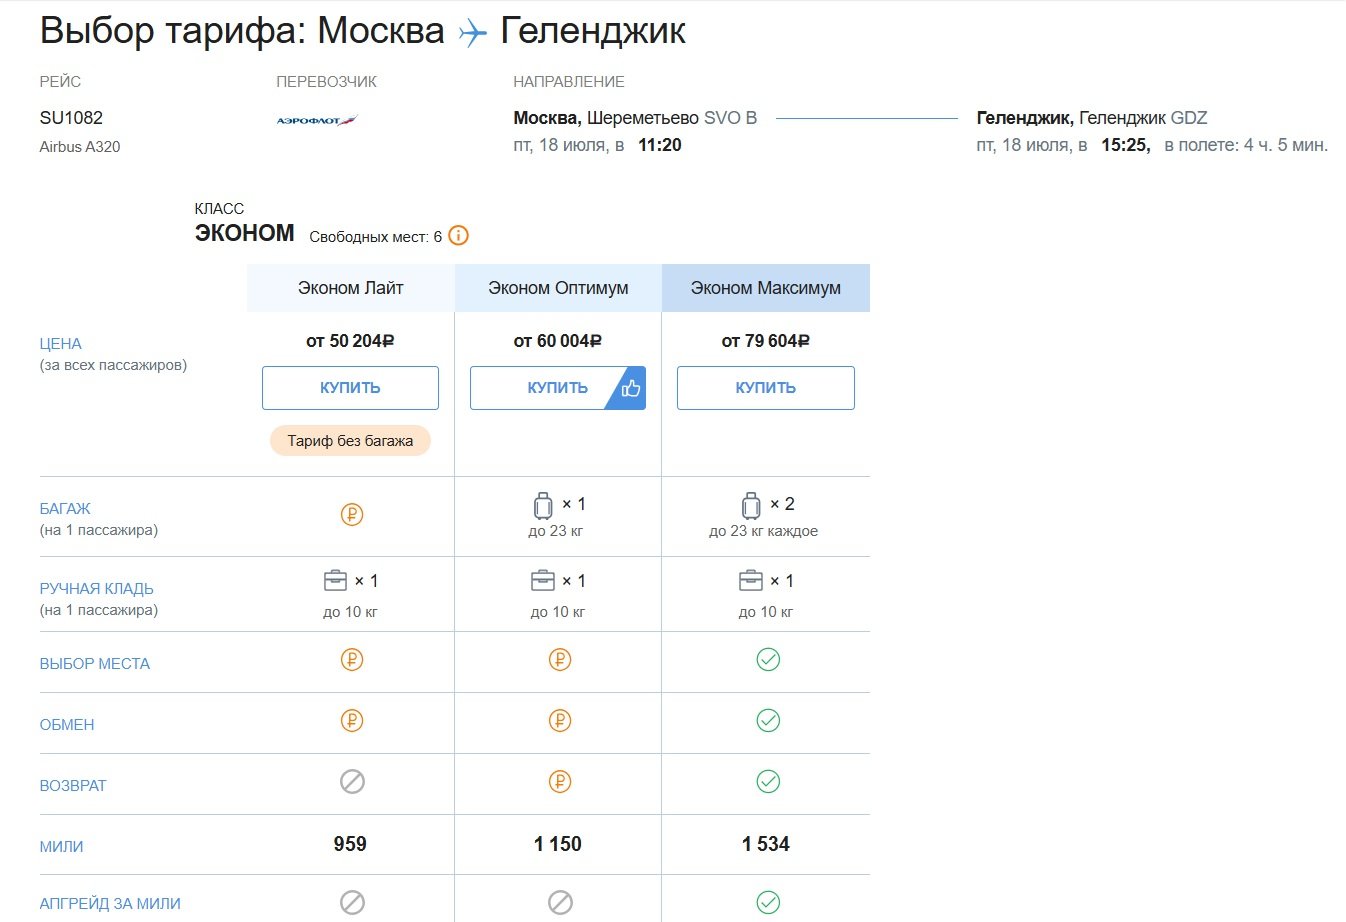The image size is (1346, 922).
Task: Click the hand luggage briefcase icon for Эконом Лайт
Action: 335,581
